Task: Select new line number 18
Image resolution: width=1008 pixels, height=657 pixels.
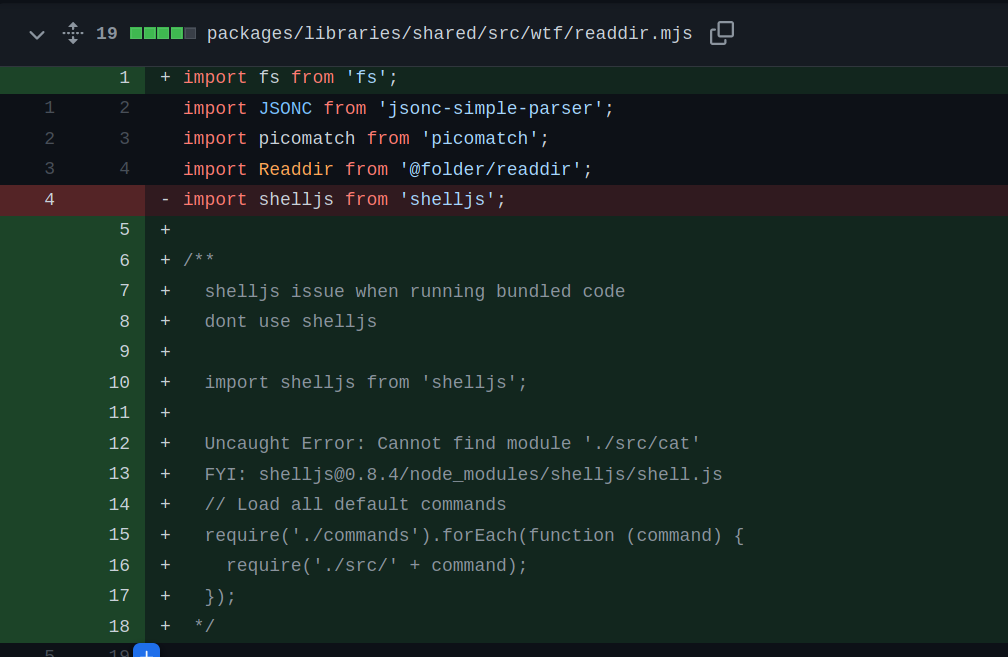Action: coord(119,626)
